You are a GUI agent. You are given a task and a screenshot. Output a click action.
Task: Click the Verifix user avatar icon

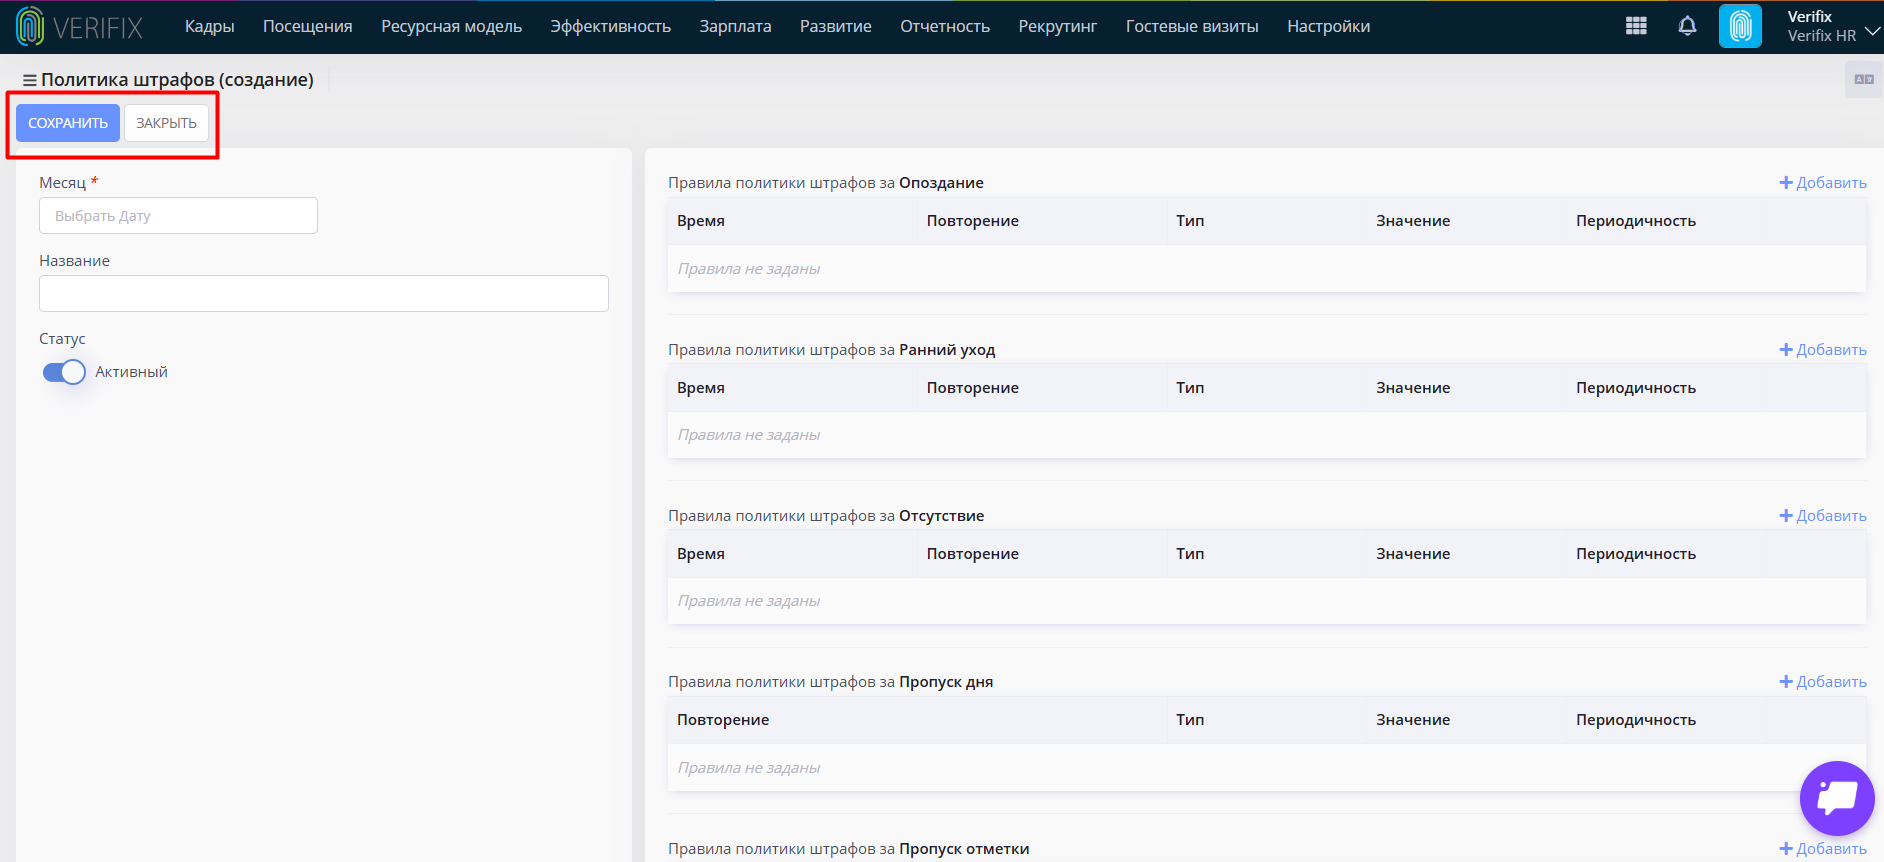coord(1740,26)
